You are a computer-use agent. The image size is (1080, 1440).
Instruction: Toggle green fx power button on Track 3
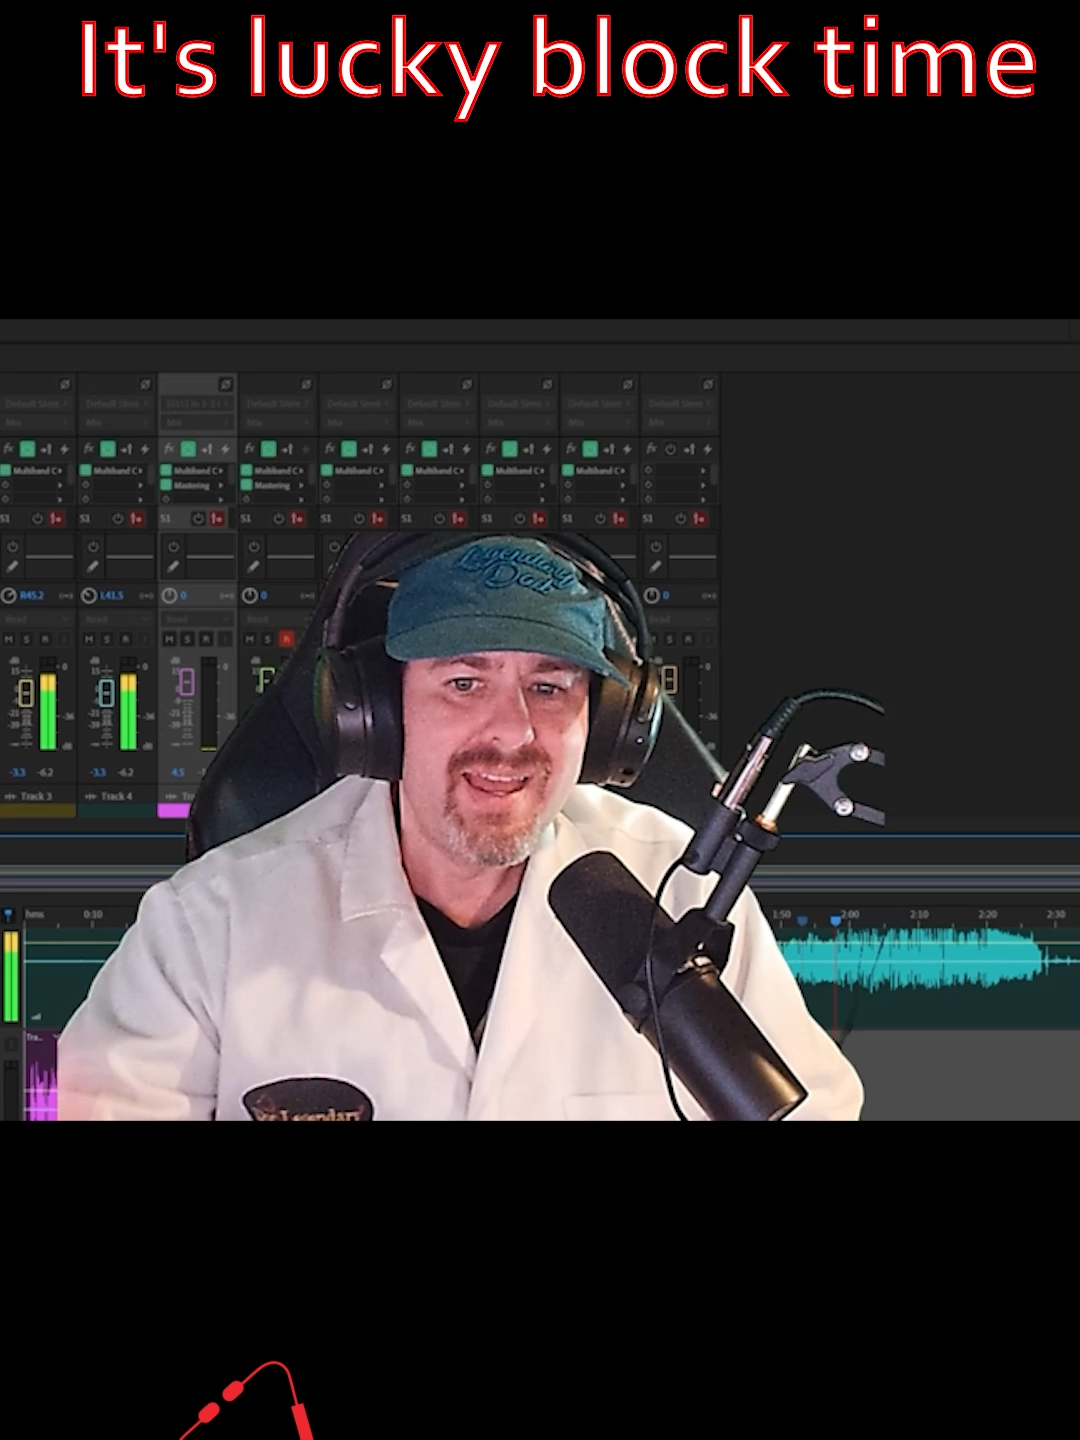[x=28, y=449]
